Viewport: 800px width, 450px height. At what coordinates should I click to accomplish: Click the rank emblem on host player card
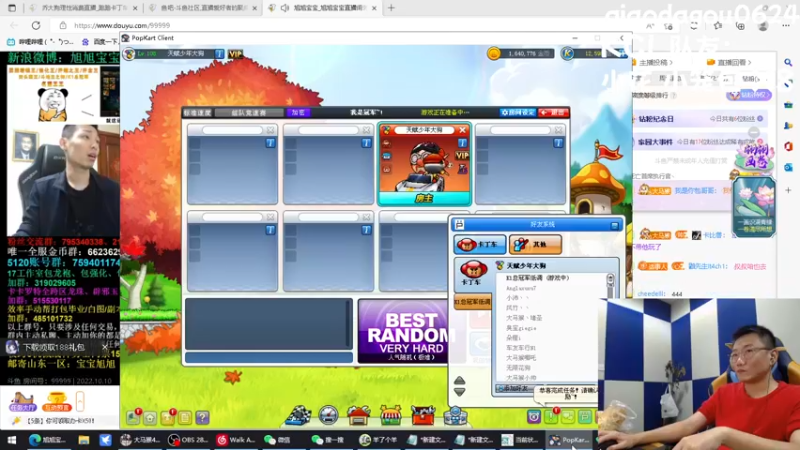pyautogui.click(x=386, y=130)
